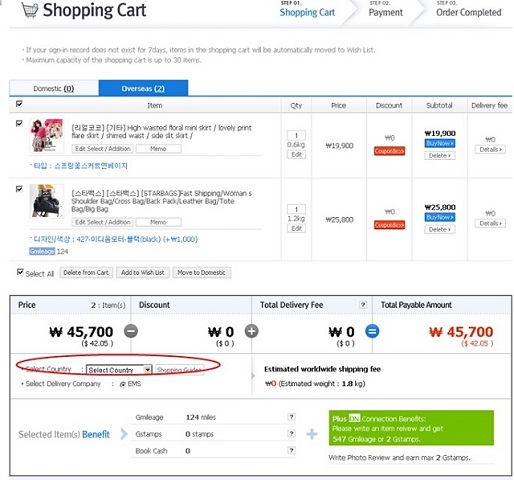Open the Total Delivery Fee help icon
This screenshot has width=514, height=480.
pyautogui.click(x=363, y=304)
